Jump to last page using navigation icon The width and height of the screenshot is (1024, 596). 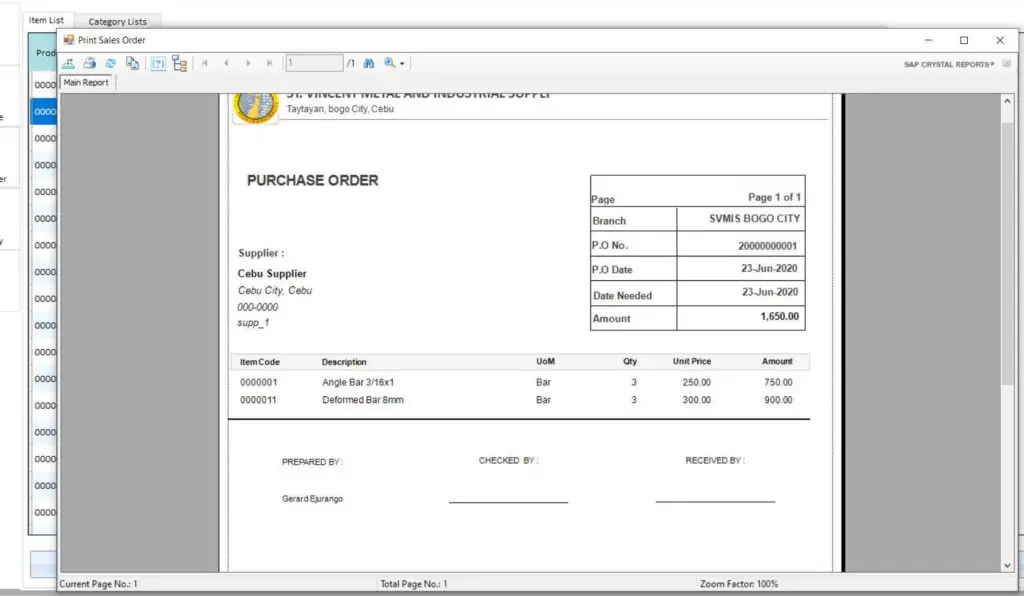(269, 63)
